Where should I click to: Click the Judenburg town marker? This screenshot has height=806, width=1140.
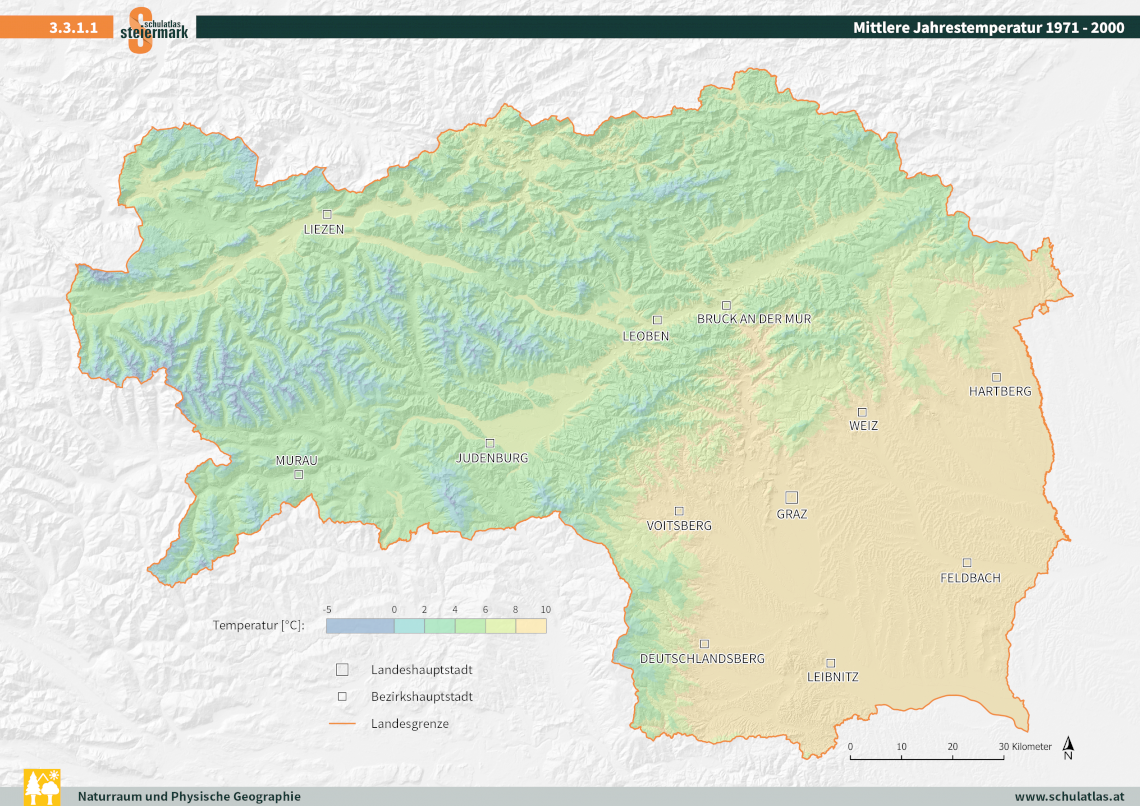tap(490, 443)
